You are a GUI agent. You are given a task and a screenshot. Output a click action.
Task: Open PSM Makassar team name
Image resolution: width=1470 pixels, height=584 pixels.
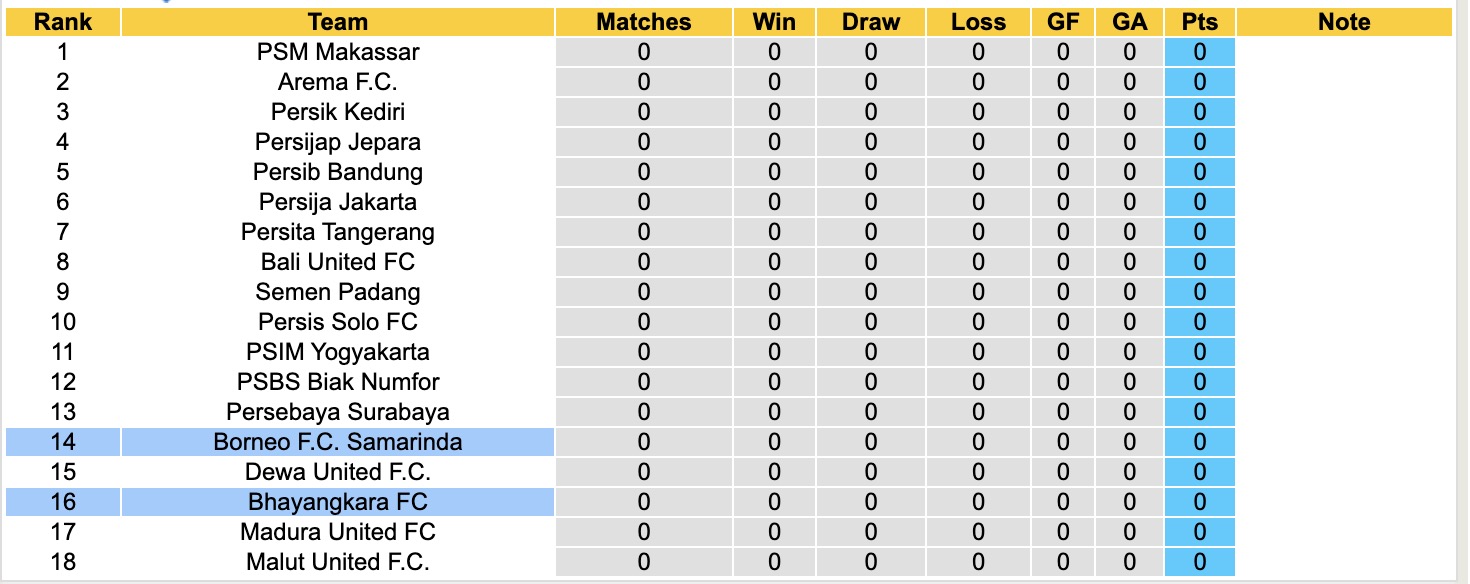pyautogui.click(x=338, y=52)
